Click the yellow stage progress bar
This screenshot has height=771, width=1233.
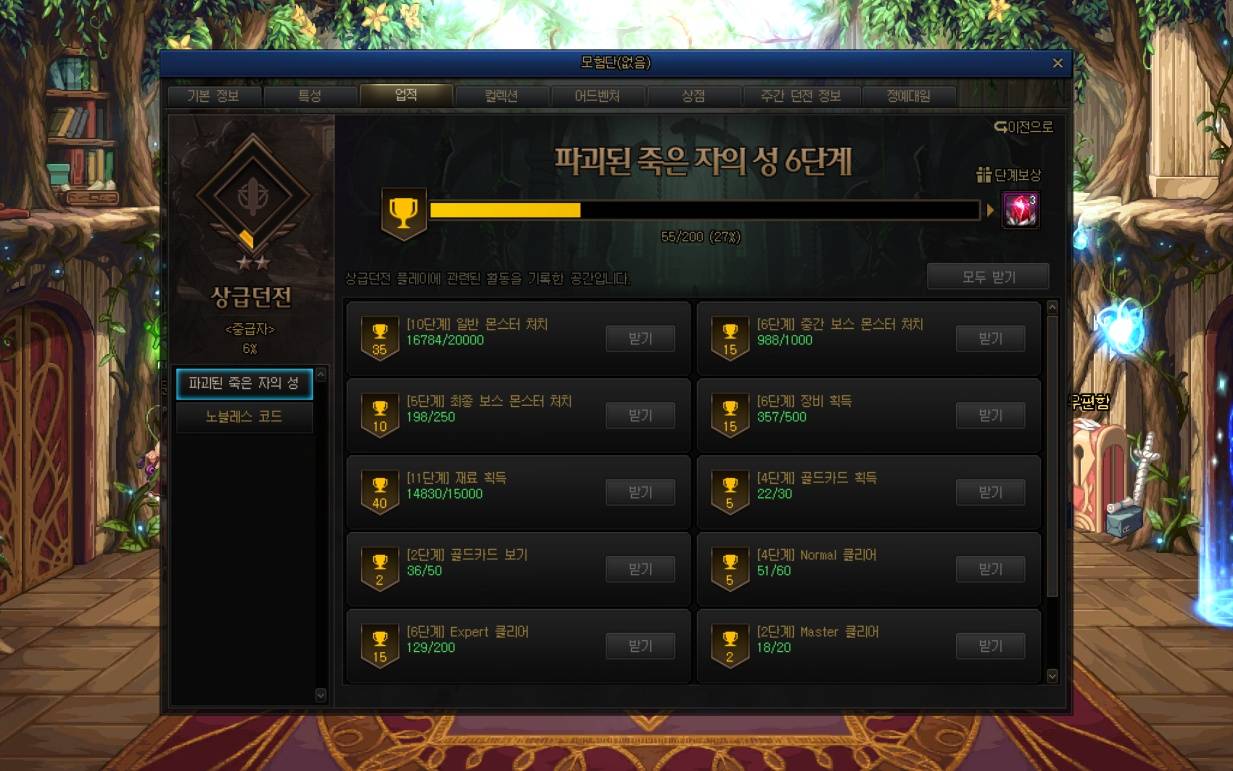(x=704, y=210)
